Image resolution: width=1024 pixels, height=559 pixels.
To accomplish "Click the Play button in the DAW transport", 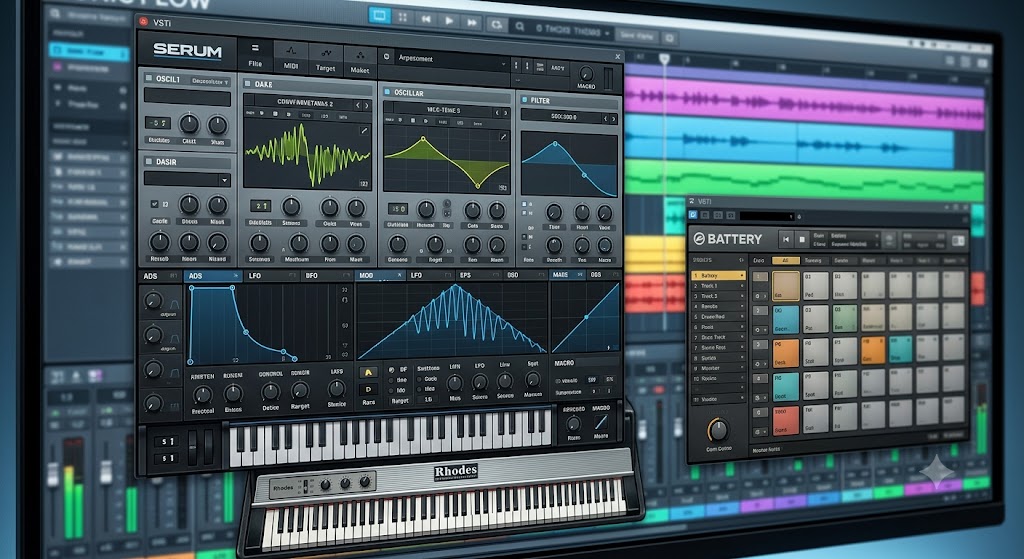I will [x=449, y=21].
